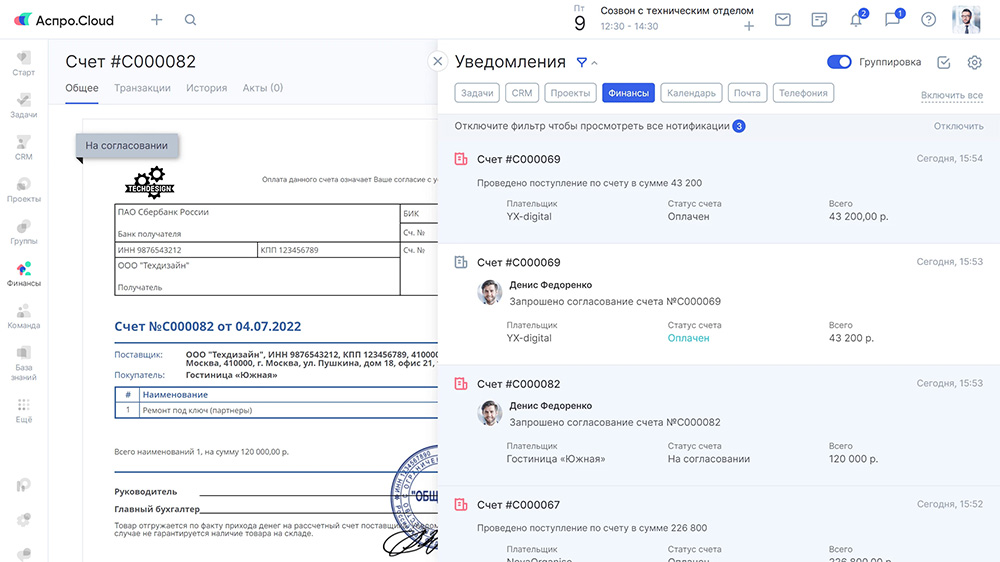The image size is (1000, 562).
Task: Open the chat messages icon
Action: 892,20
